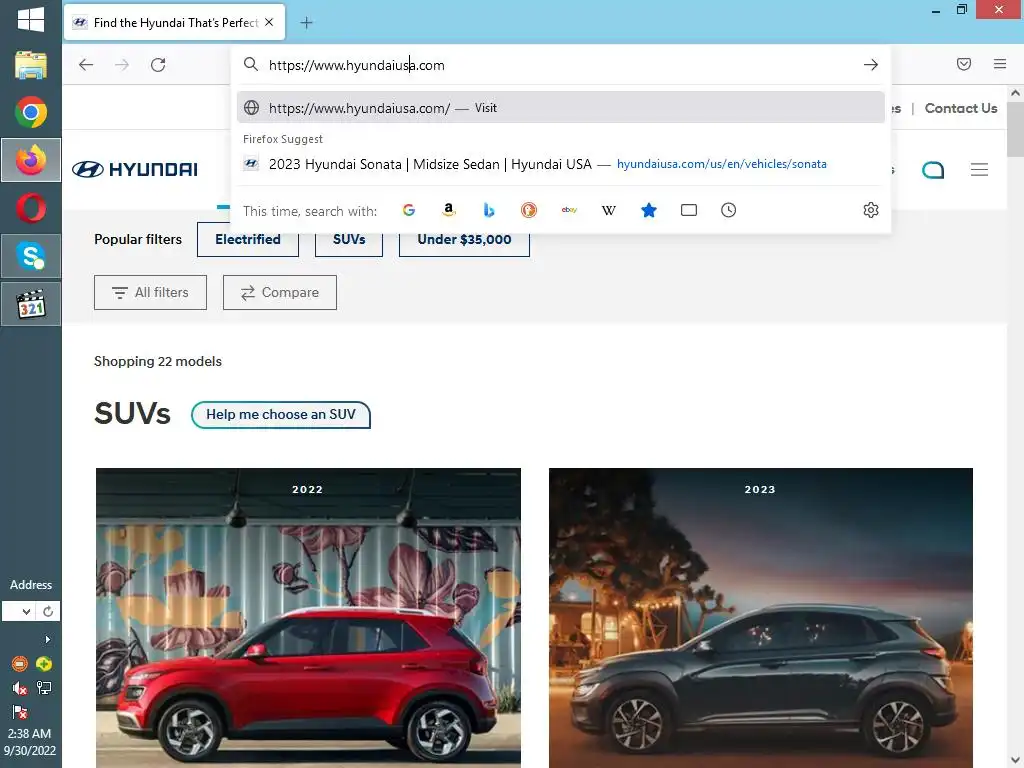This screenshot has width=1024, height=768.
Task: Open the 2022 red SUV card
Action: [x=308, y=618]
